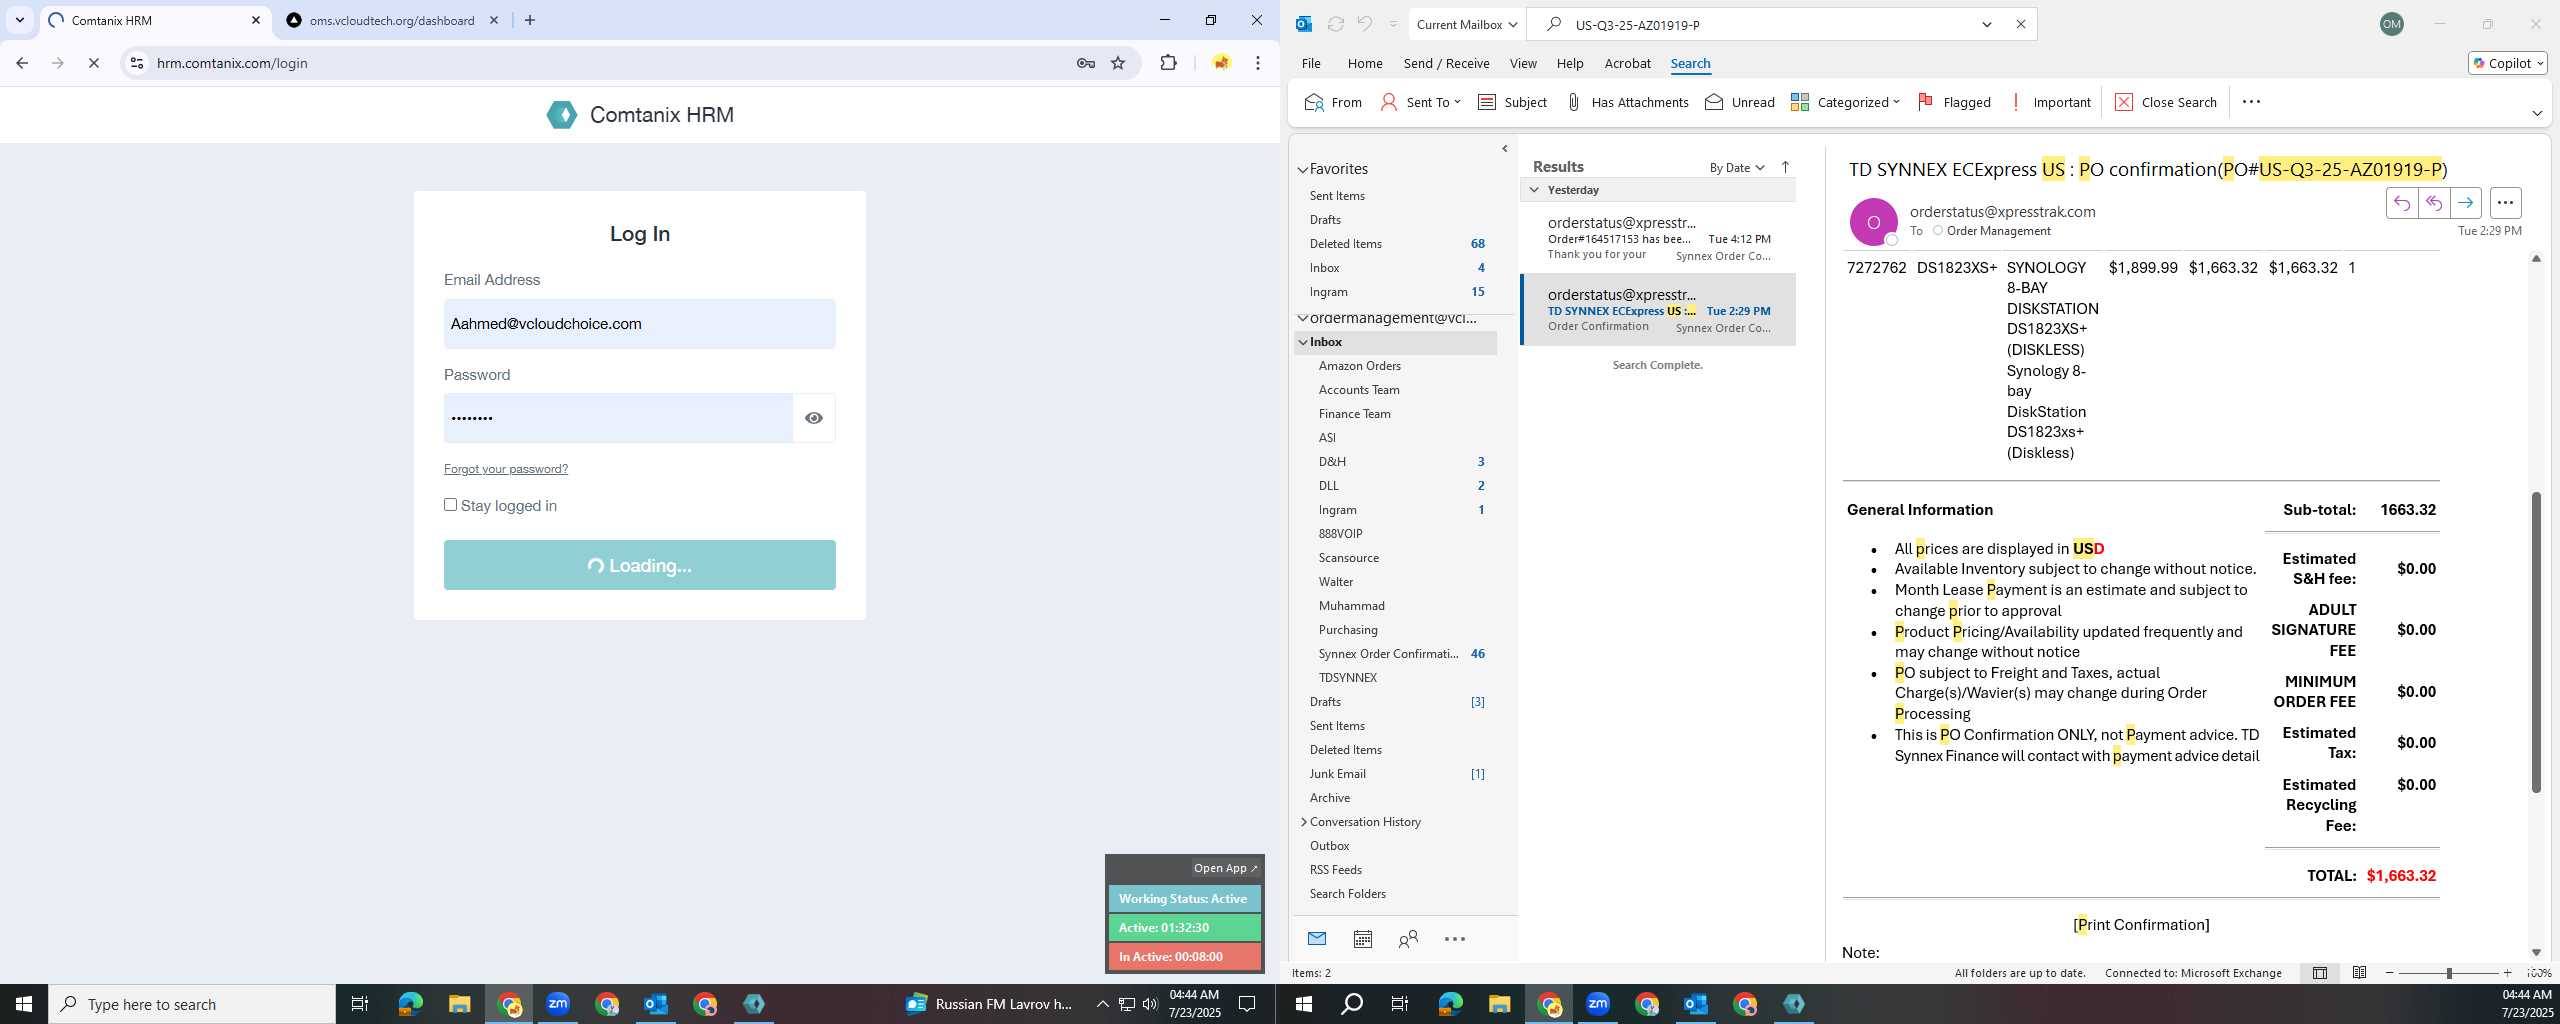Bookmark this page with the star icon
This screenshot has width=2560, height=1024.
coord(1118,63)
